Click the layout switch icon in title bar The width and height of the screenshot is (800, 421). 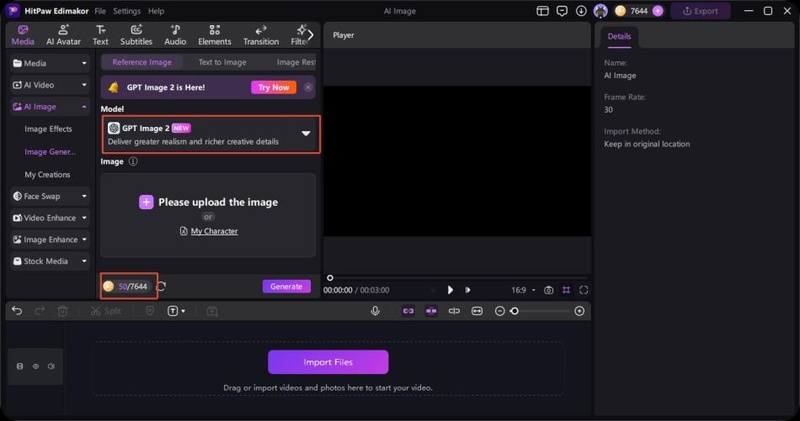pyautogui.click(x=542, y=11)
